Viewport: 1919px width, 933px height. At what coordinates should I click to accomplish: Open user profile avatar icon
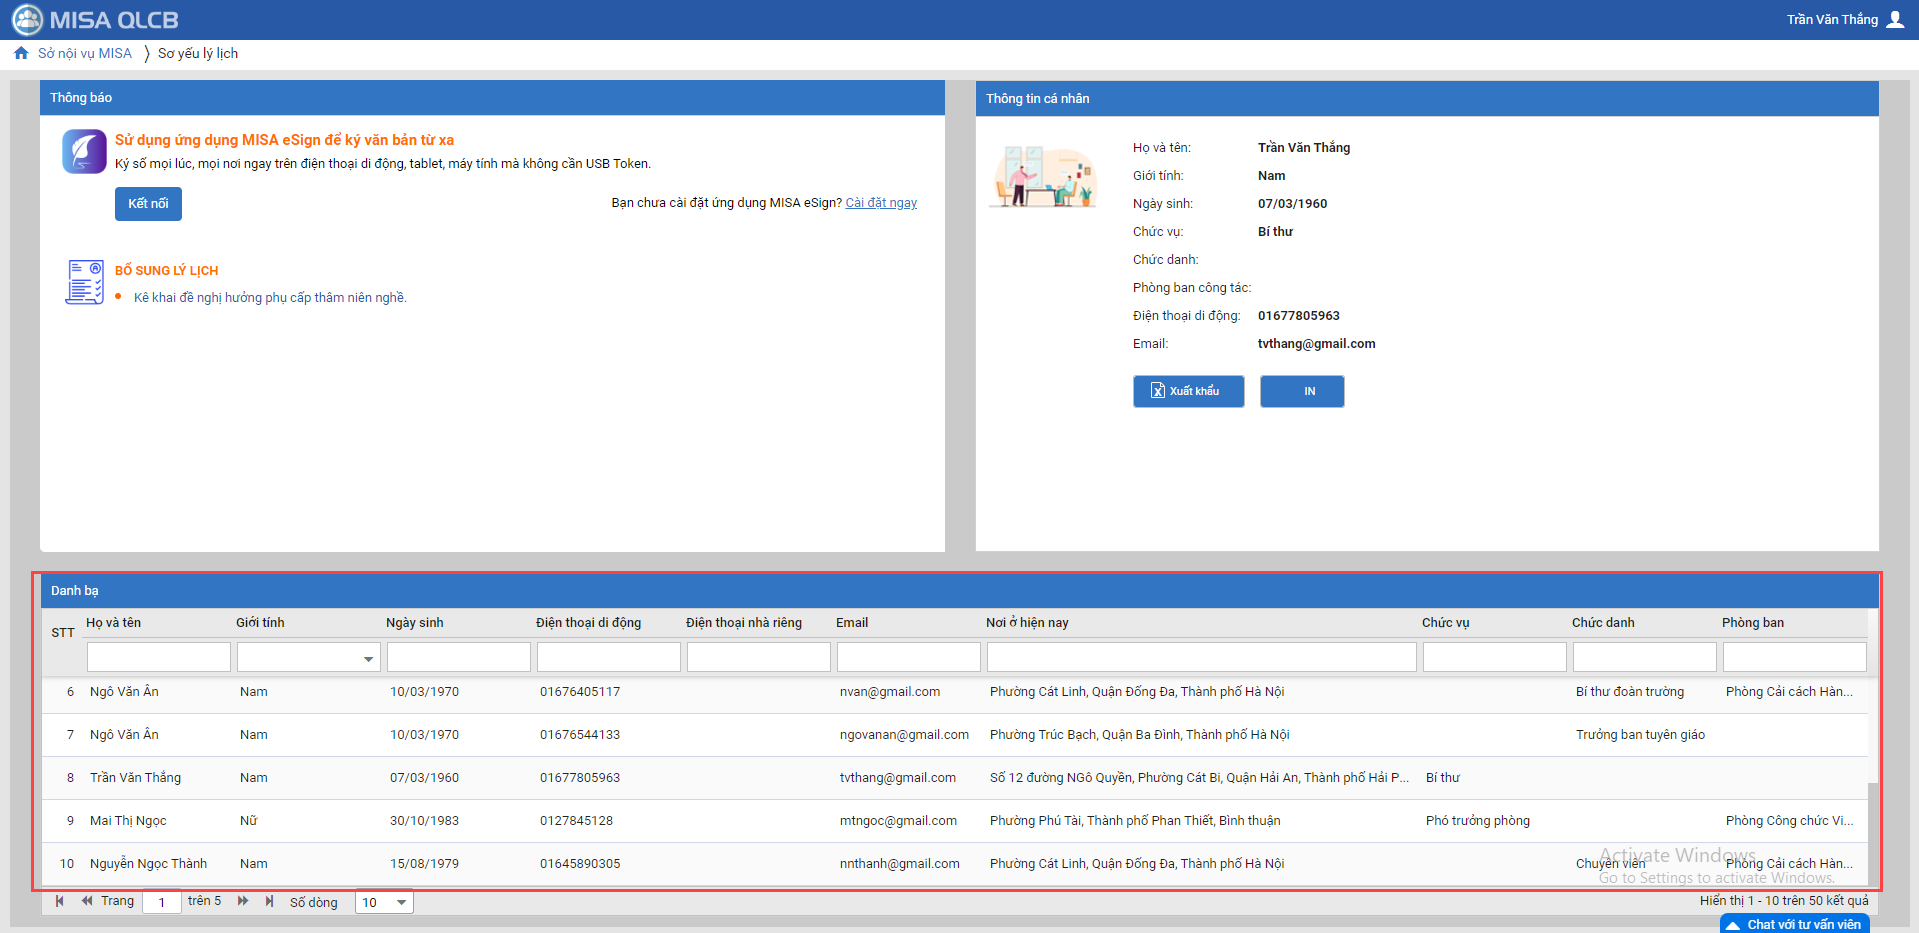tap(1895, 20)
